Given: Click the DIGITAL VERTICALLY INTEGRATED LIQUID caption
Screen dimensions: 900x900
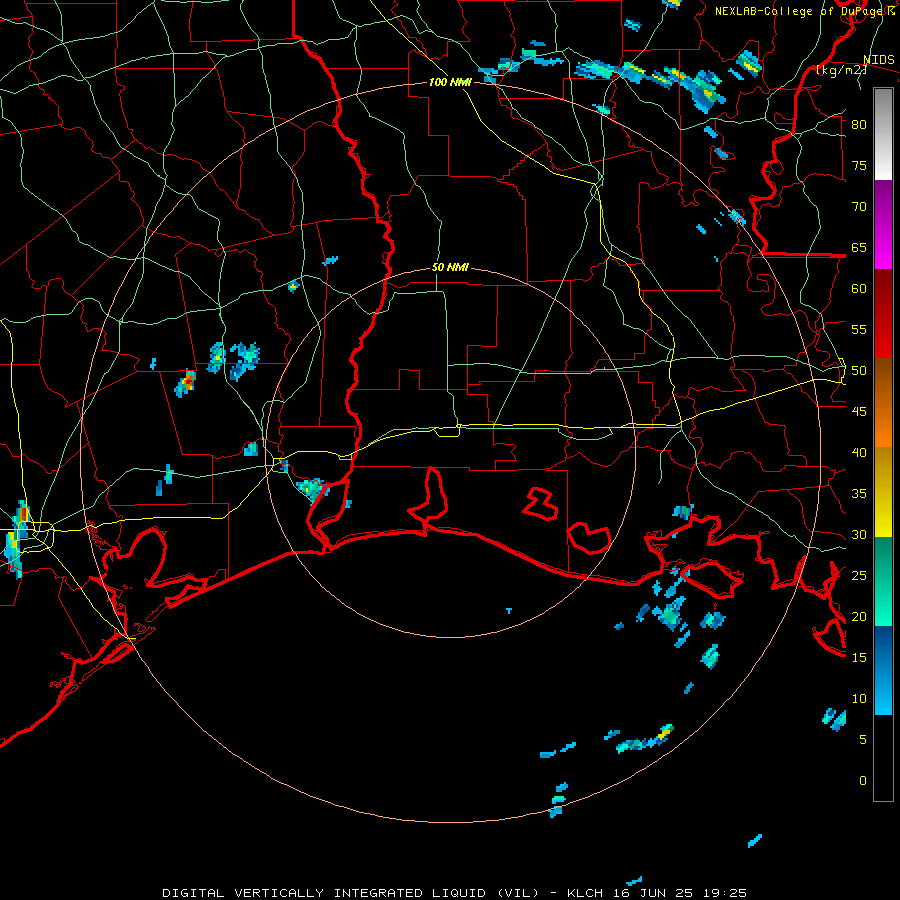Looking at the screenshot, I should pyautogui.click(x=350, y=893).
